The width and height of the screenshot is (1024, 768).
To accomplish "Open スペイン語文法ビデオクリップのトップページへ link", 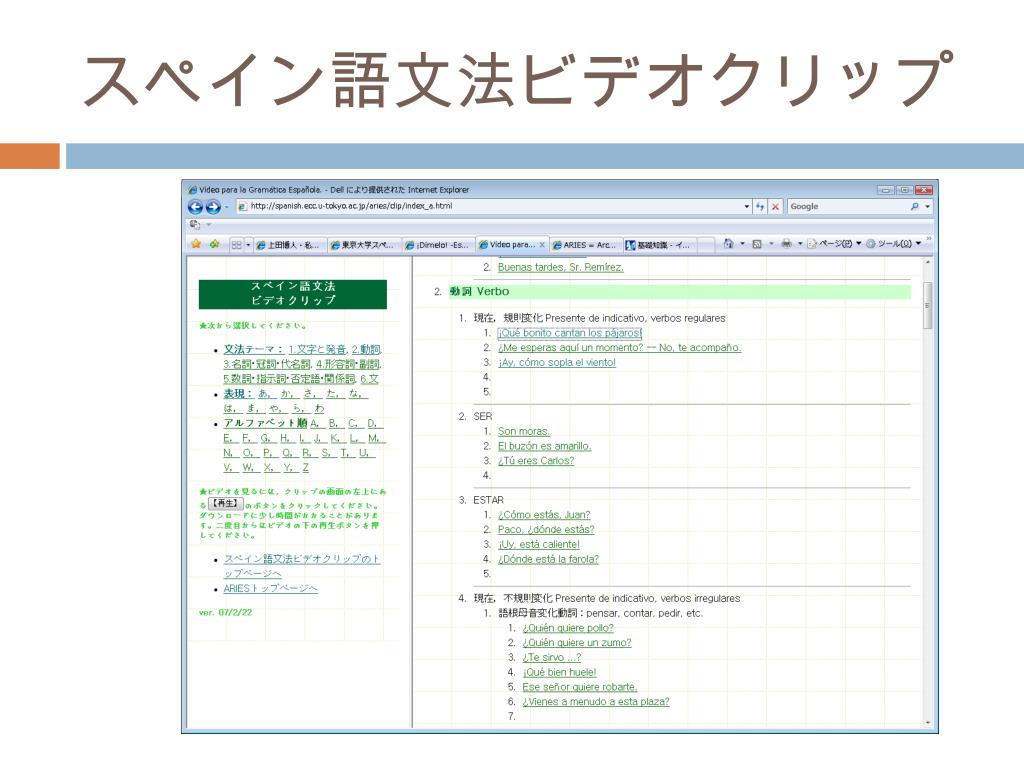I will tap(301, 566).
